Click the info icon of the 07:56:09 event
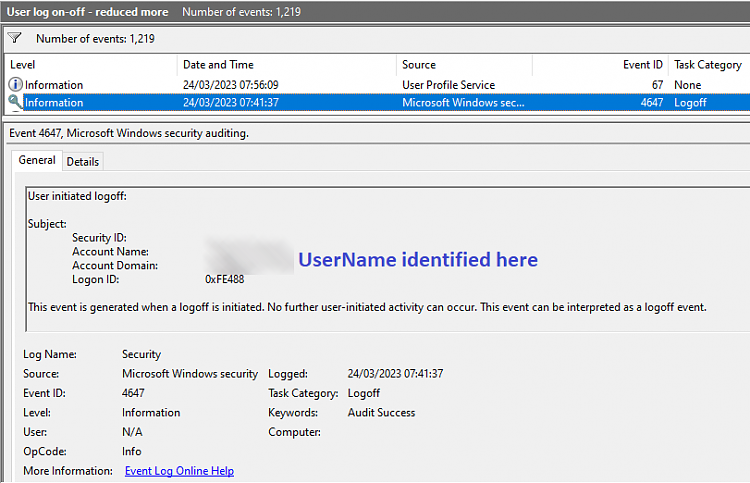The width and height of the screenshot is (750, 483). click(15, 85)
